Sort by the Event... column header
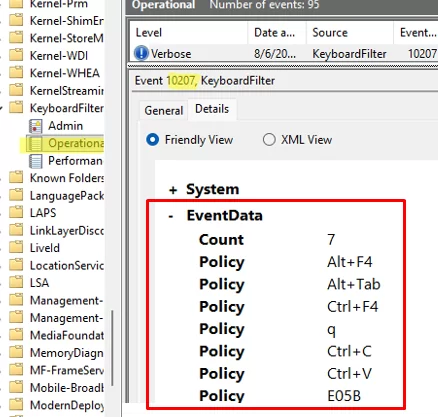The image size is (438, 417). coord(416,33)
